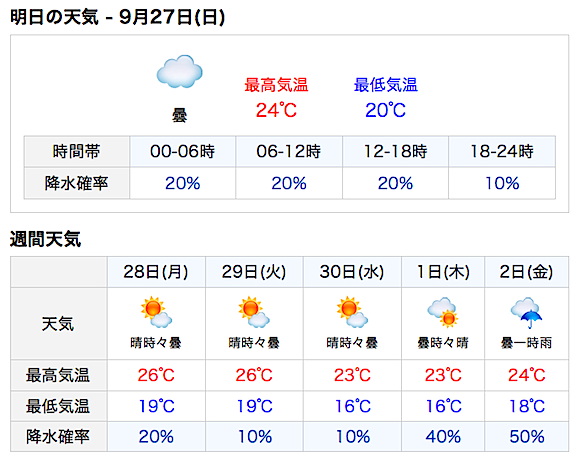Screen dimensions: 576x457
Task: Select the 2日(金) column header
Action: tap(526, 272)
